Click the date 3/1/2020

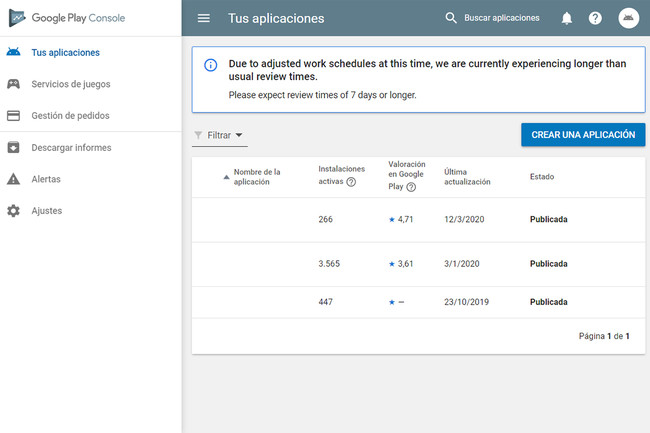click(x=461, y=264)
